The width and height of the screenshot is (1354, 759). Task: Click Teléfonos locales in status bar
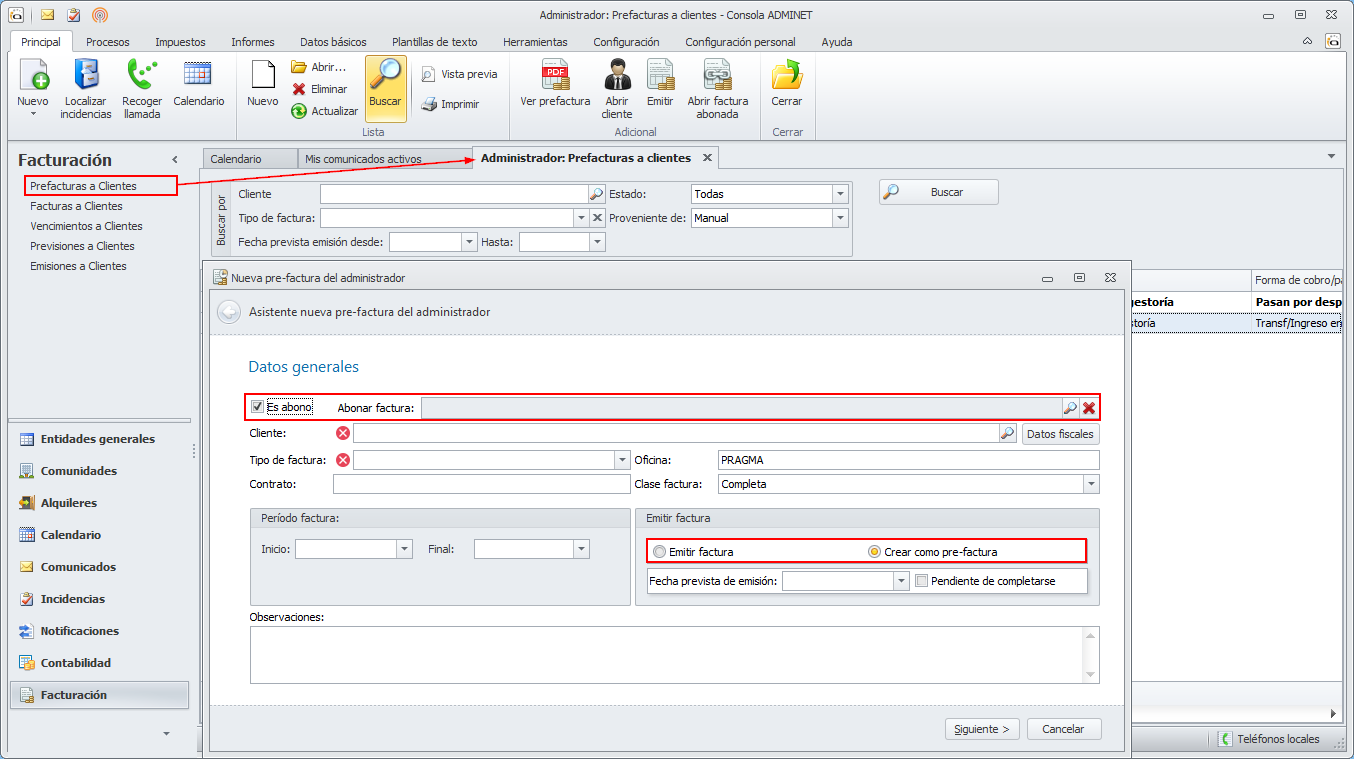[x=1269, y=739]
